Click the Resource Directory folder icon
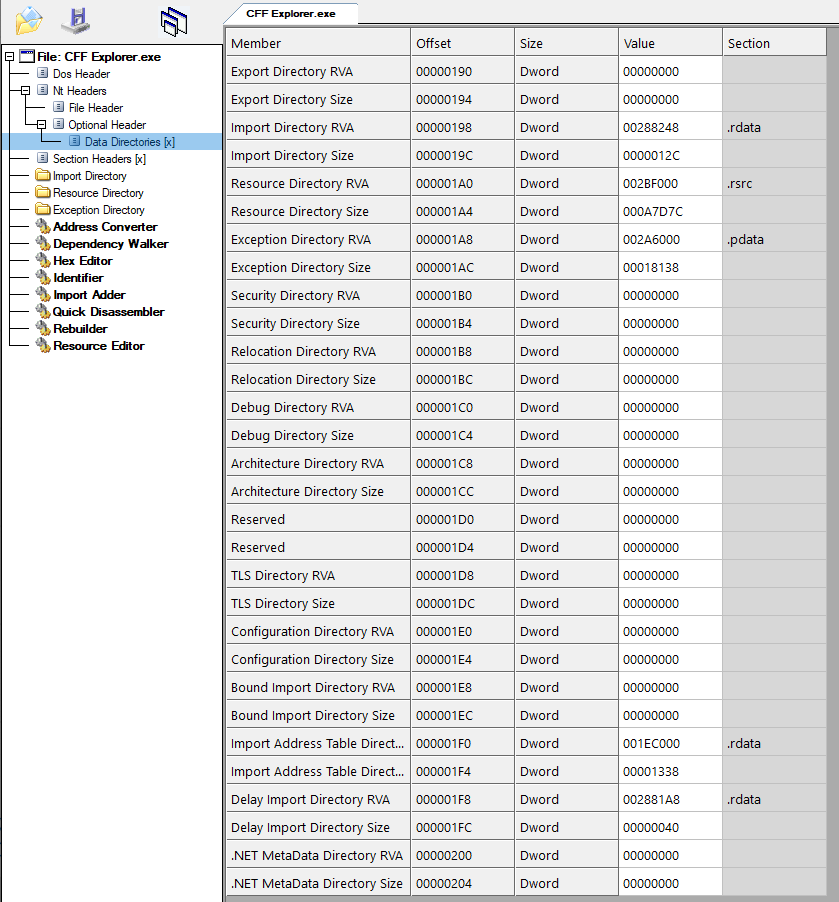The image size is (839, 902). (x=43, y=192)
